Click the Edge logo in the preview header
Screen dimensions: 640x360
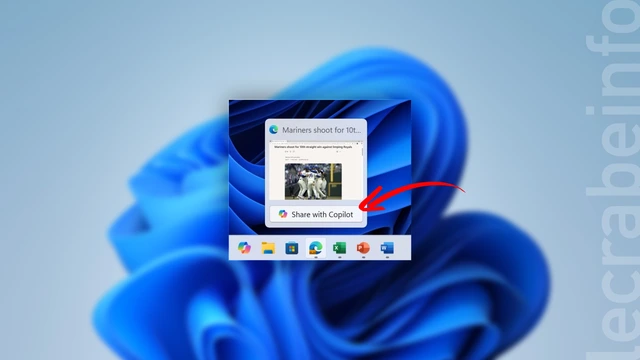(x=273, y=130)
